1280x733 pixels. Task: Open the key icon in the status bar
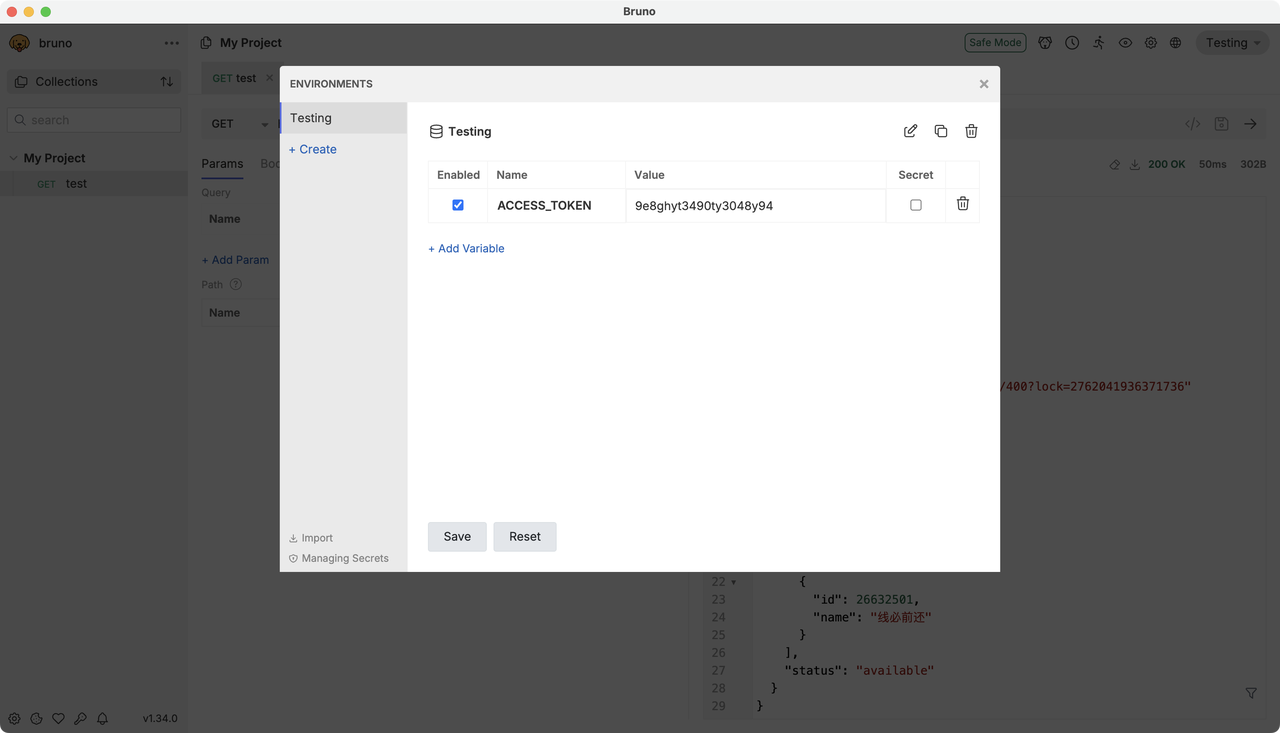80,718
